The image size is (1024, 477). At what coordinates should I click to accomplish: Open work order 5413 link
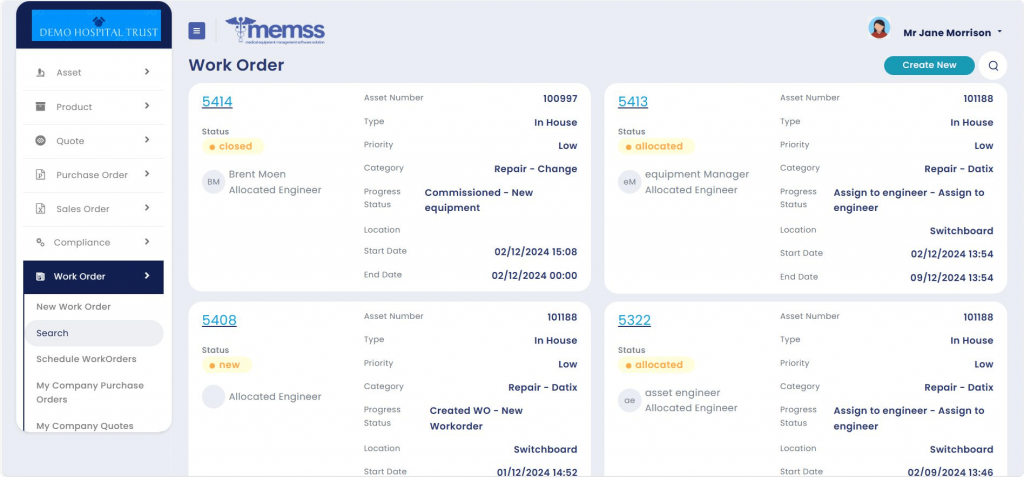(633, 102)
